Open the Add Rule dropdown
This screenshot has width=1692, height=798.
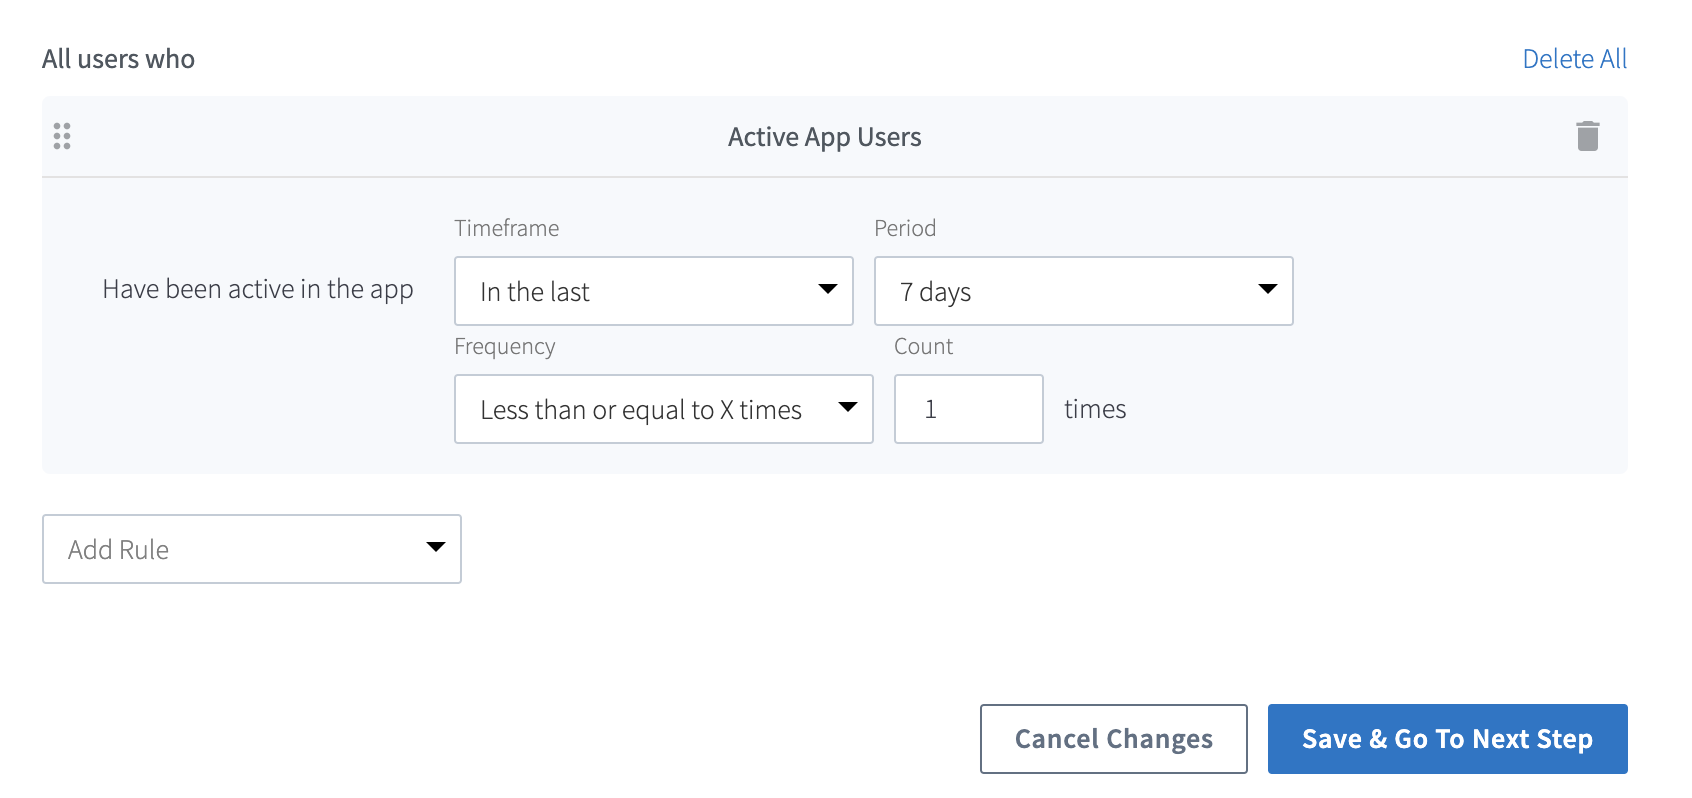pyautogui.click(x=240, y=549)
